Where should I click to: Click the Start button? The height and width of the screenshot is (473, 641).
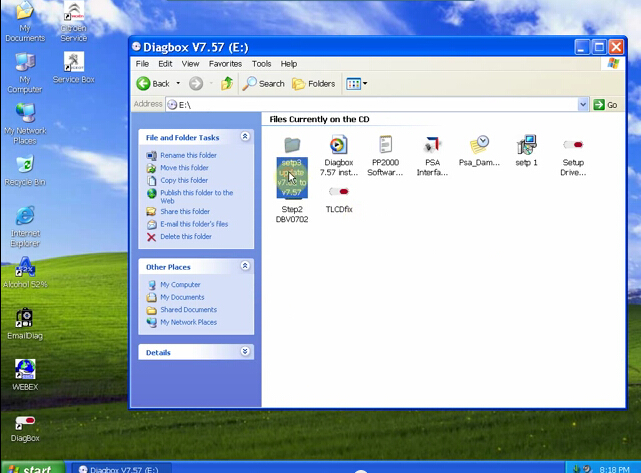33,467
